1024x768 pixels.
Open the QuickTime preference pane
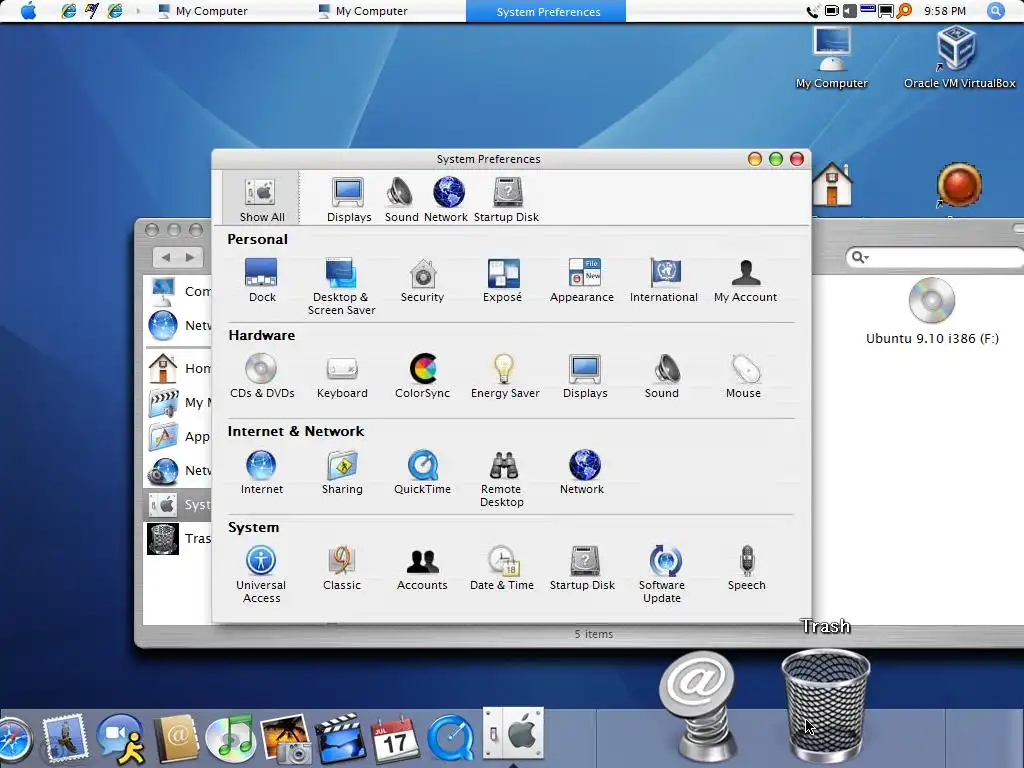[423, 472]
